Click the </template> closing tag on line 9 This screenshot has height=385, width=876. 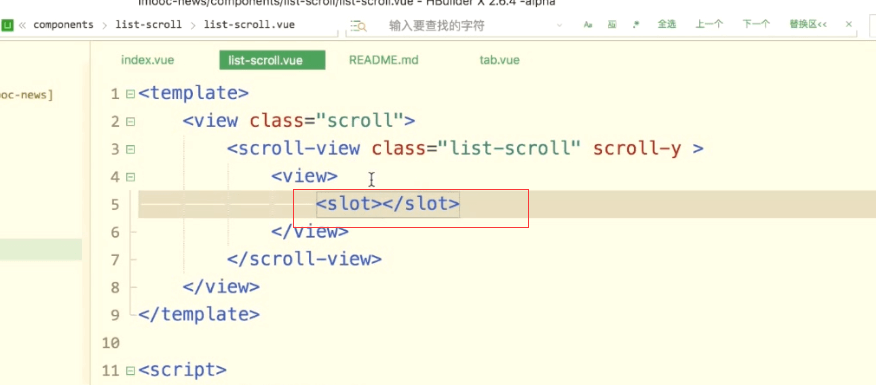tap(199, 315)
